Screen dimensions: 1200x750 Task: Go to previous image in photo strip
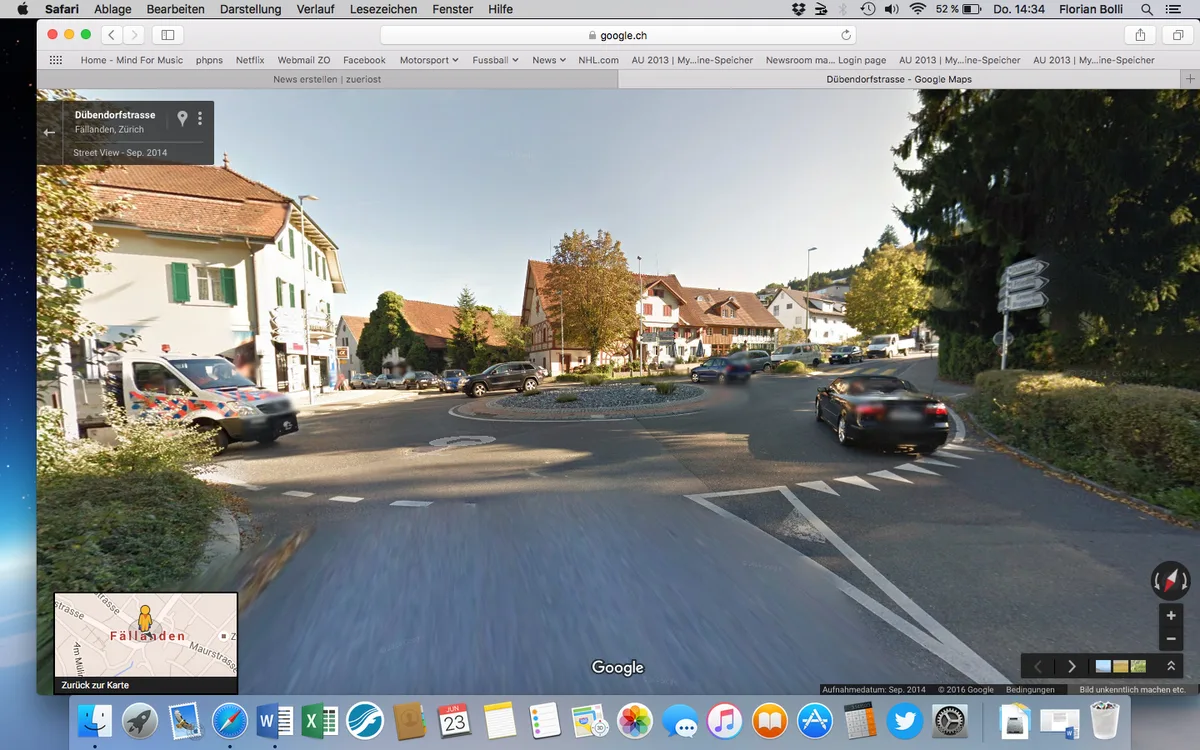pyautogui.click(x=1038, y=666)
